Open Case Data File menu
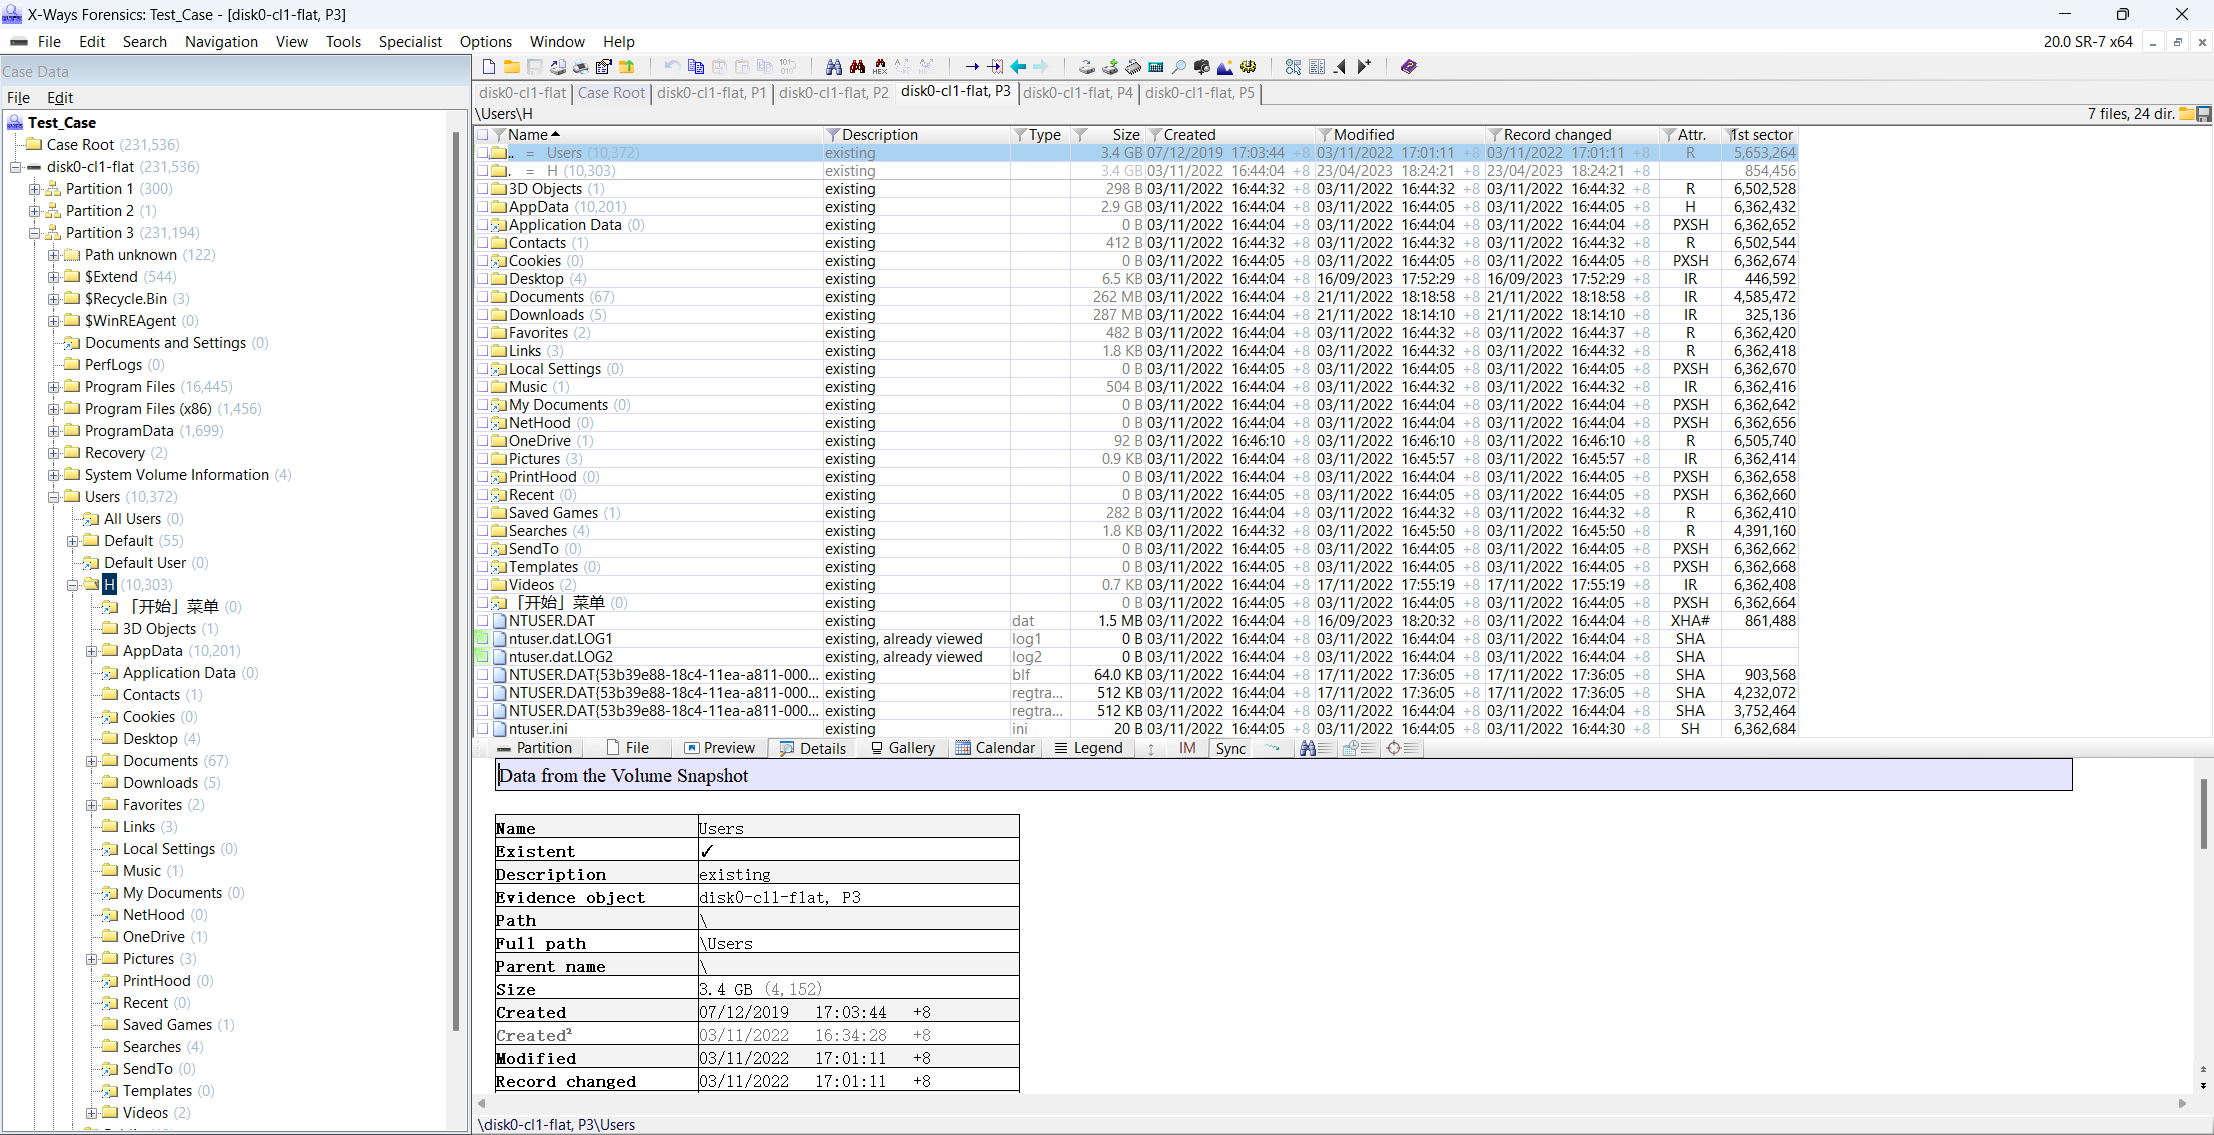Image resolution: width=2214 pixels, height=1135 pixels. [x=18, y=98]
